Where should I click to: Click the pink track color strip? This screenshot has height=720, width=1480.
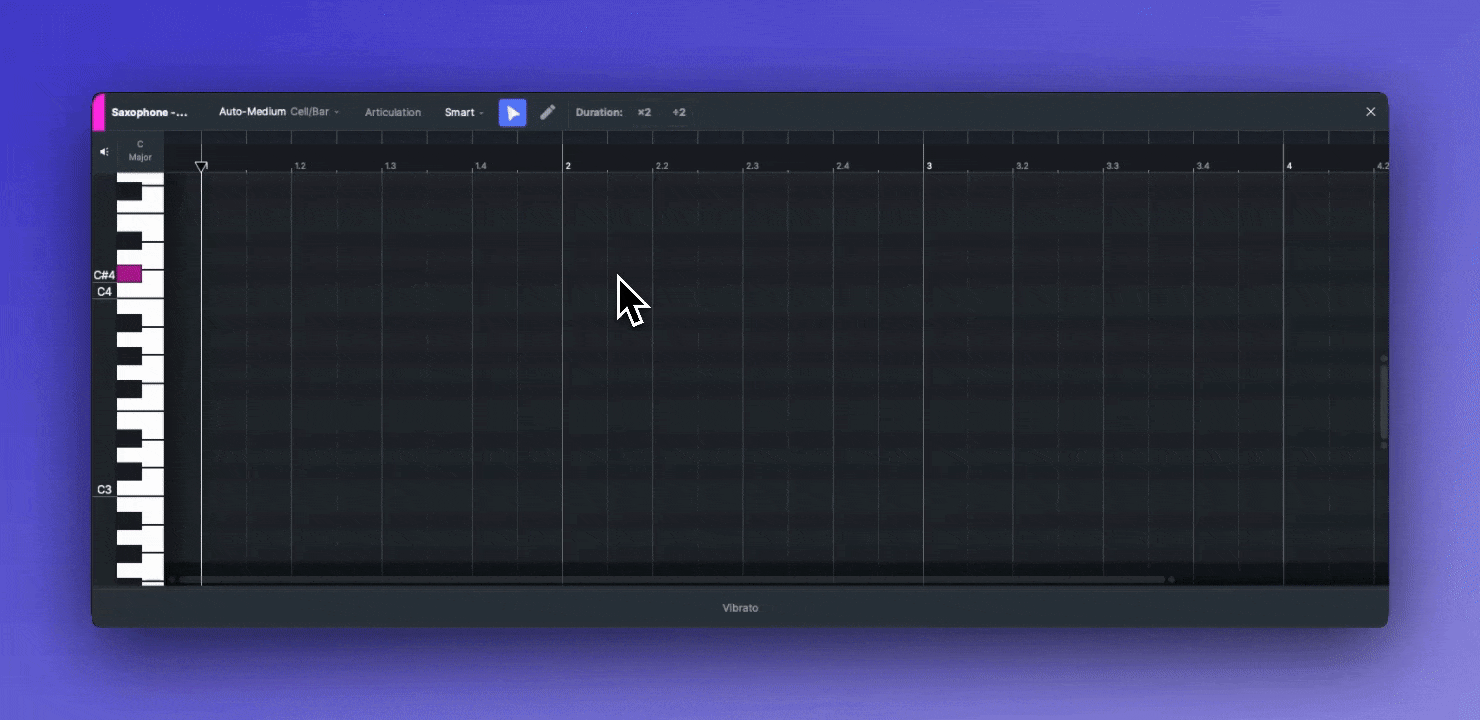point(98,113)
